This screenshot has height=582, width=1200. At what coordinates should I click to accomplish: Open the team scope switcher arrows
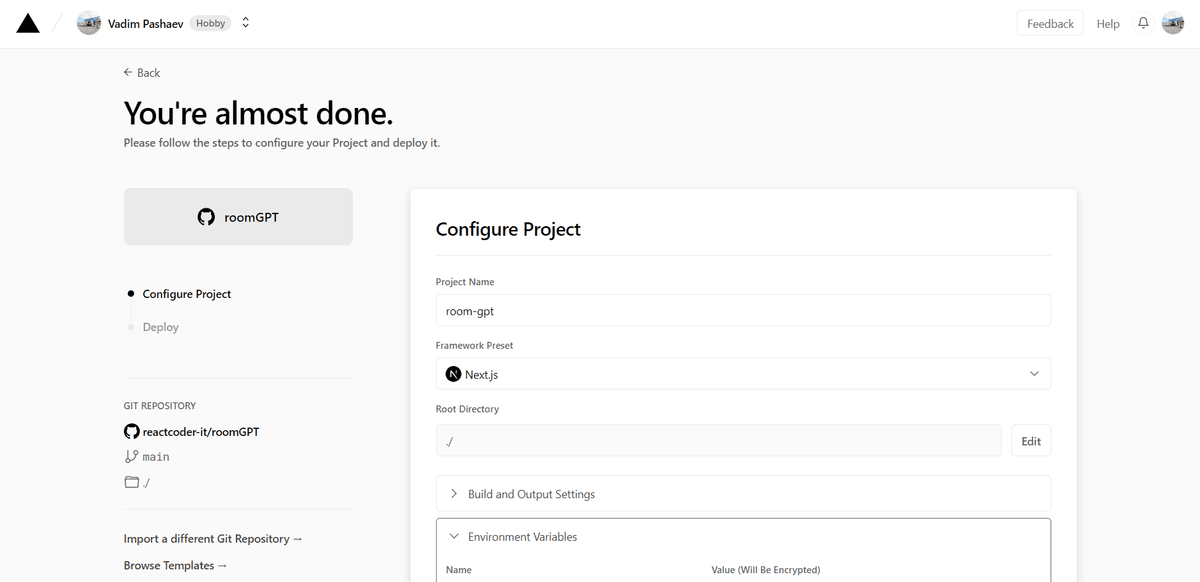(x=246, y=23)
